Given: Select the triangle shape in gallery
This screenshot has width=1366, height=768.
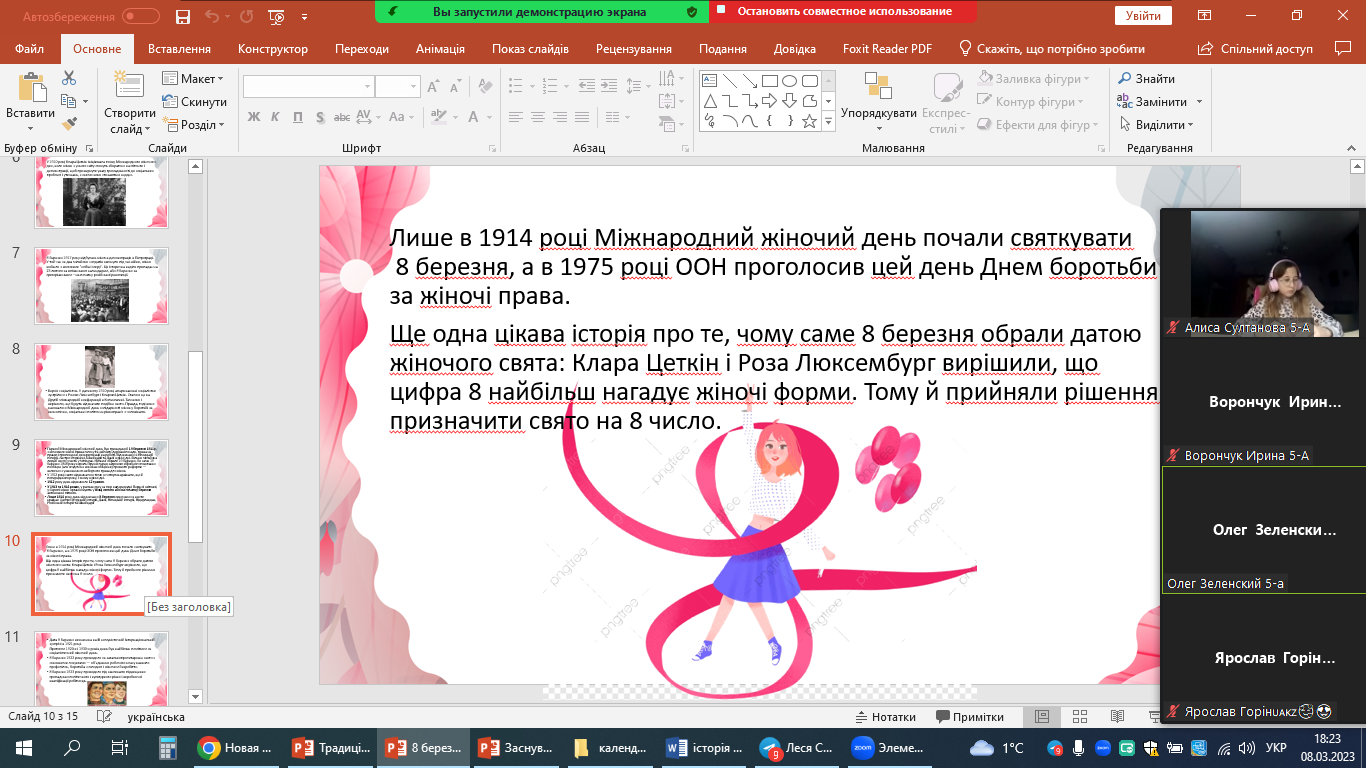Looking at the screenshot, I should click(711, 101).
